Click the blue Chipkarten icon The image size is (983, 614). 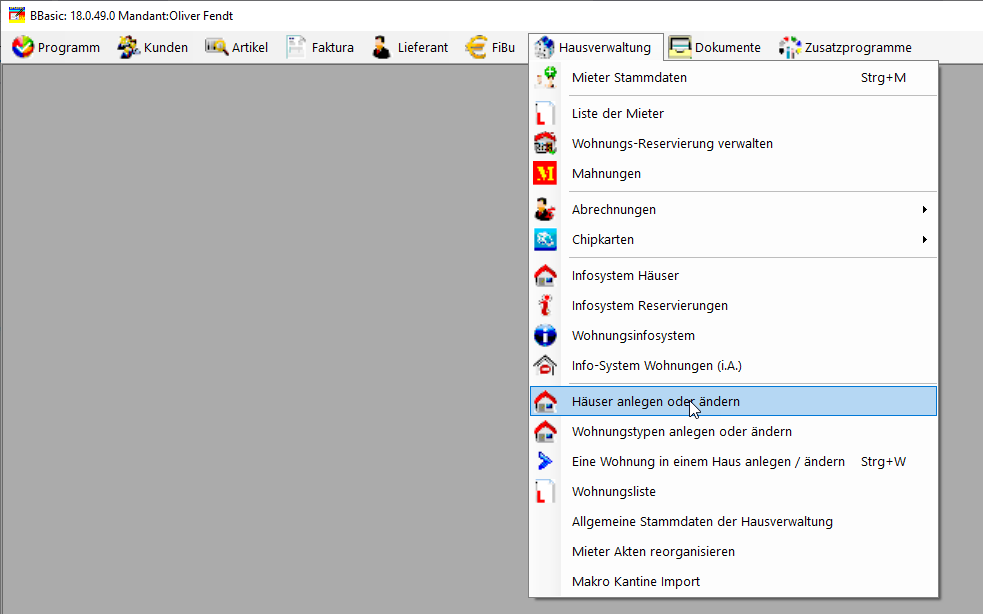tap(545, 240)
